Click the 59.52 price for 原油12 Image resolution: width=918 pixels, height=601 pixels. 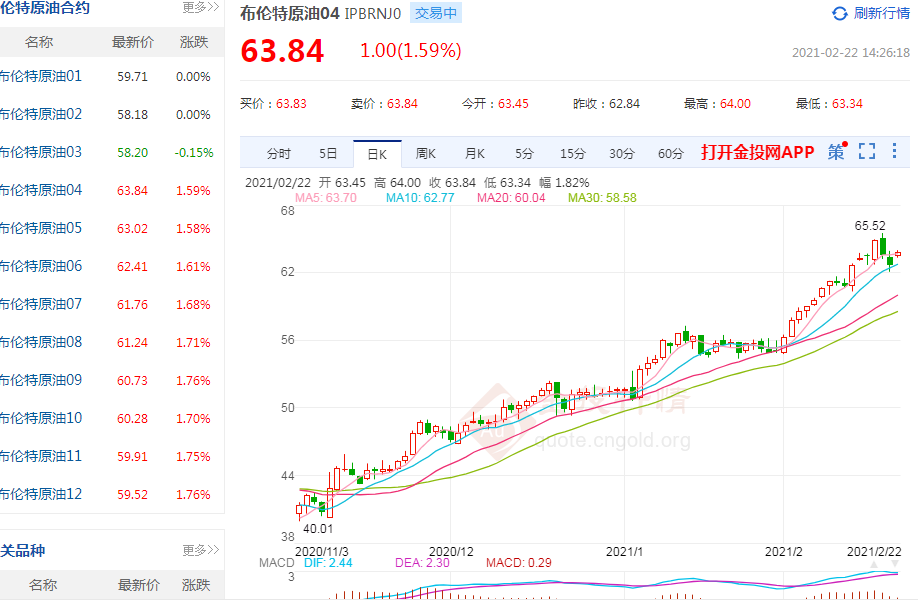pyautogui.click(x=132, y=495)
